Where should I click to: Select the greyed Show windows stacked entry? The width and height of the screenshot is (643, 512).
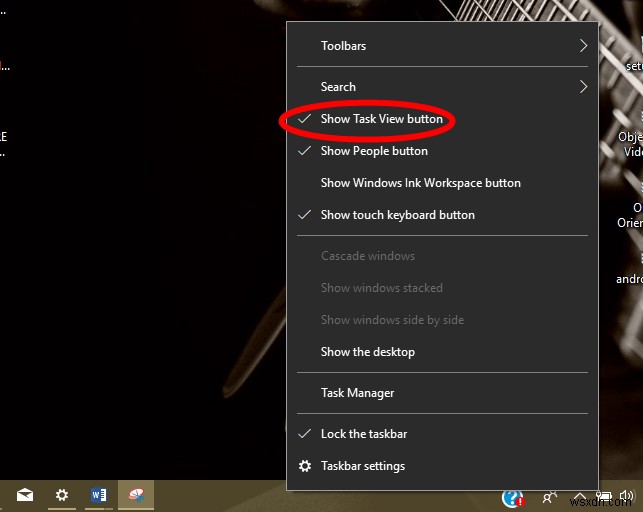(442, 288)
